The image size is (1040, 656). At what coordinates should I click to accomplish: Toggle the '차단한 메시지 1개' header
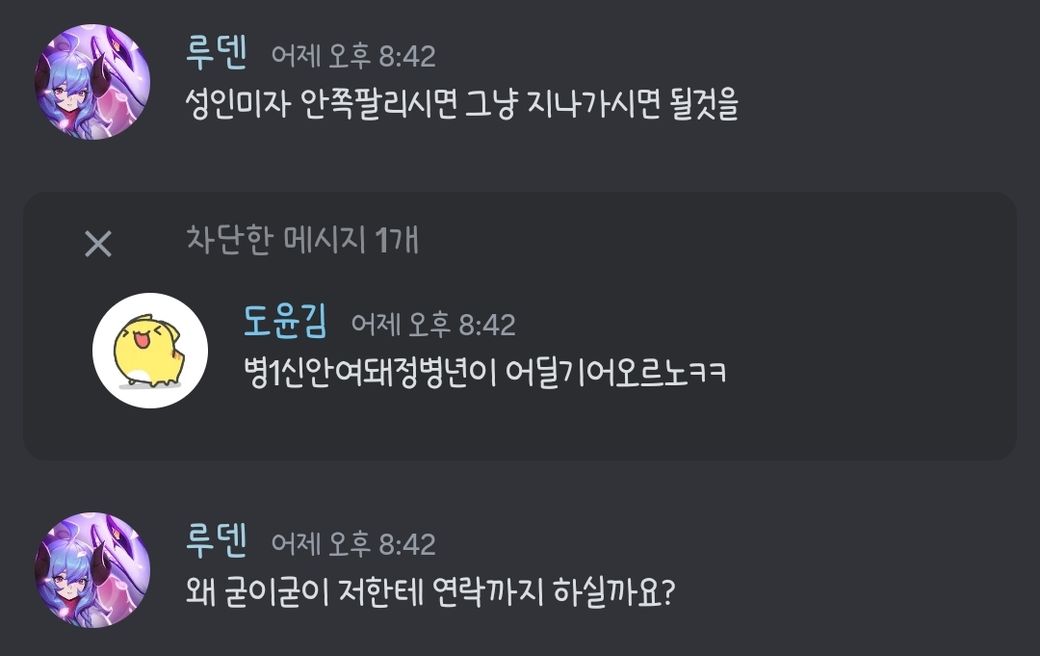pyautogui.click(x=302, y=240)
